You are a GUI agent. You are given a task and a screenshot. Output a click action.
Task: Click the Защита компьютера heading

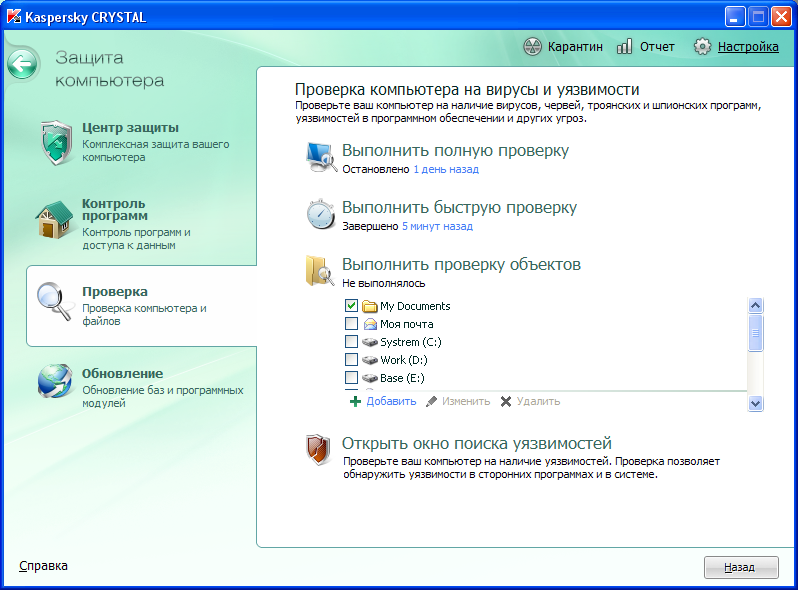pyautogui.click(x=109, y=69)
